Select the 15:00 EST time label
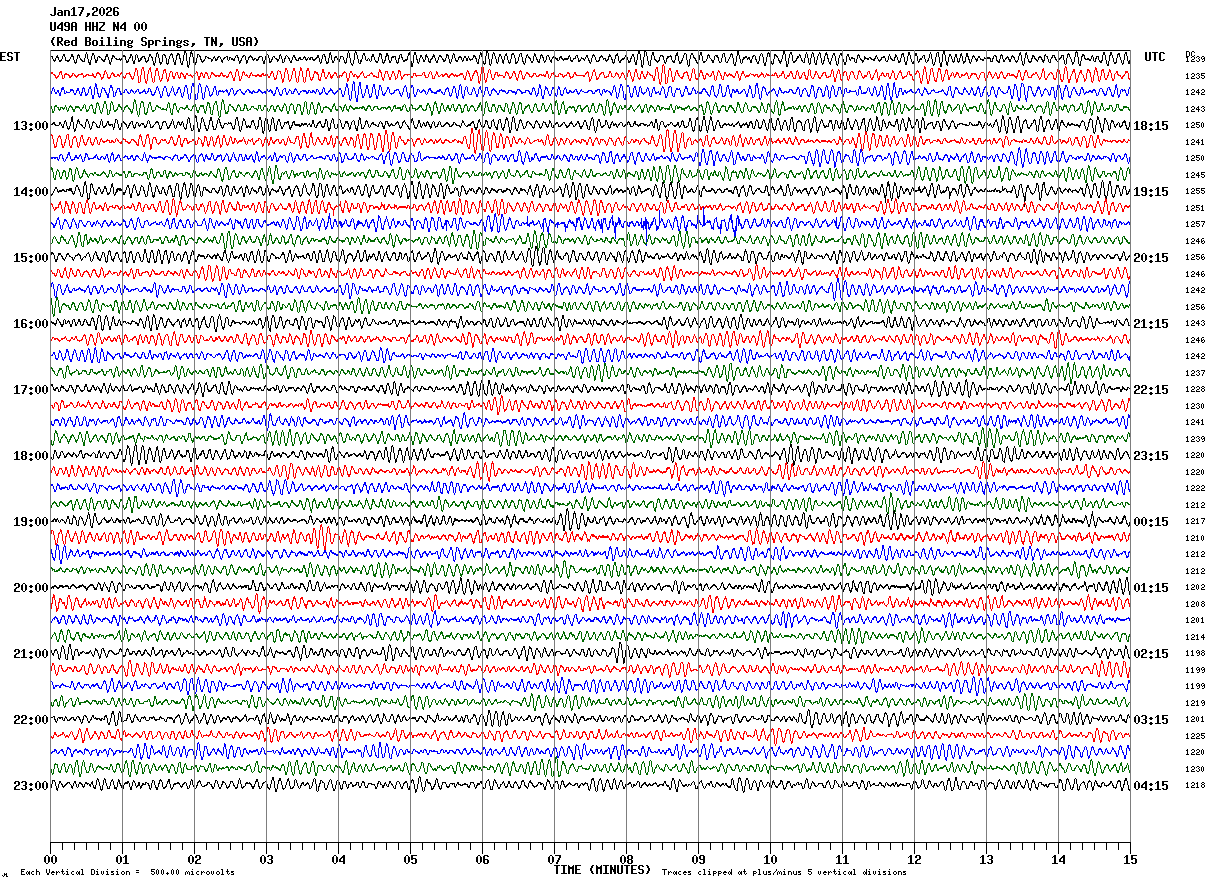The image size is (1210, 886). [x=30, y=258]
